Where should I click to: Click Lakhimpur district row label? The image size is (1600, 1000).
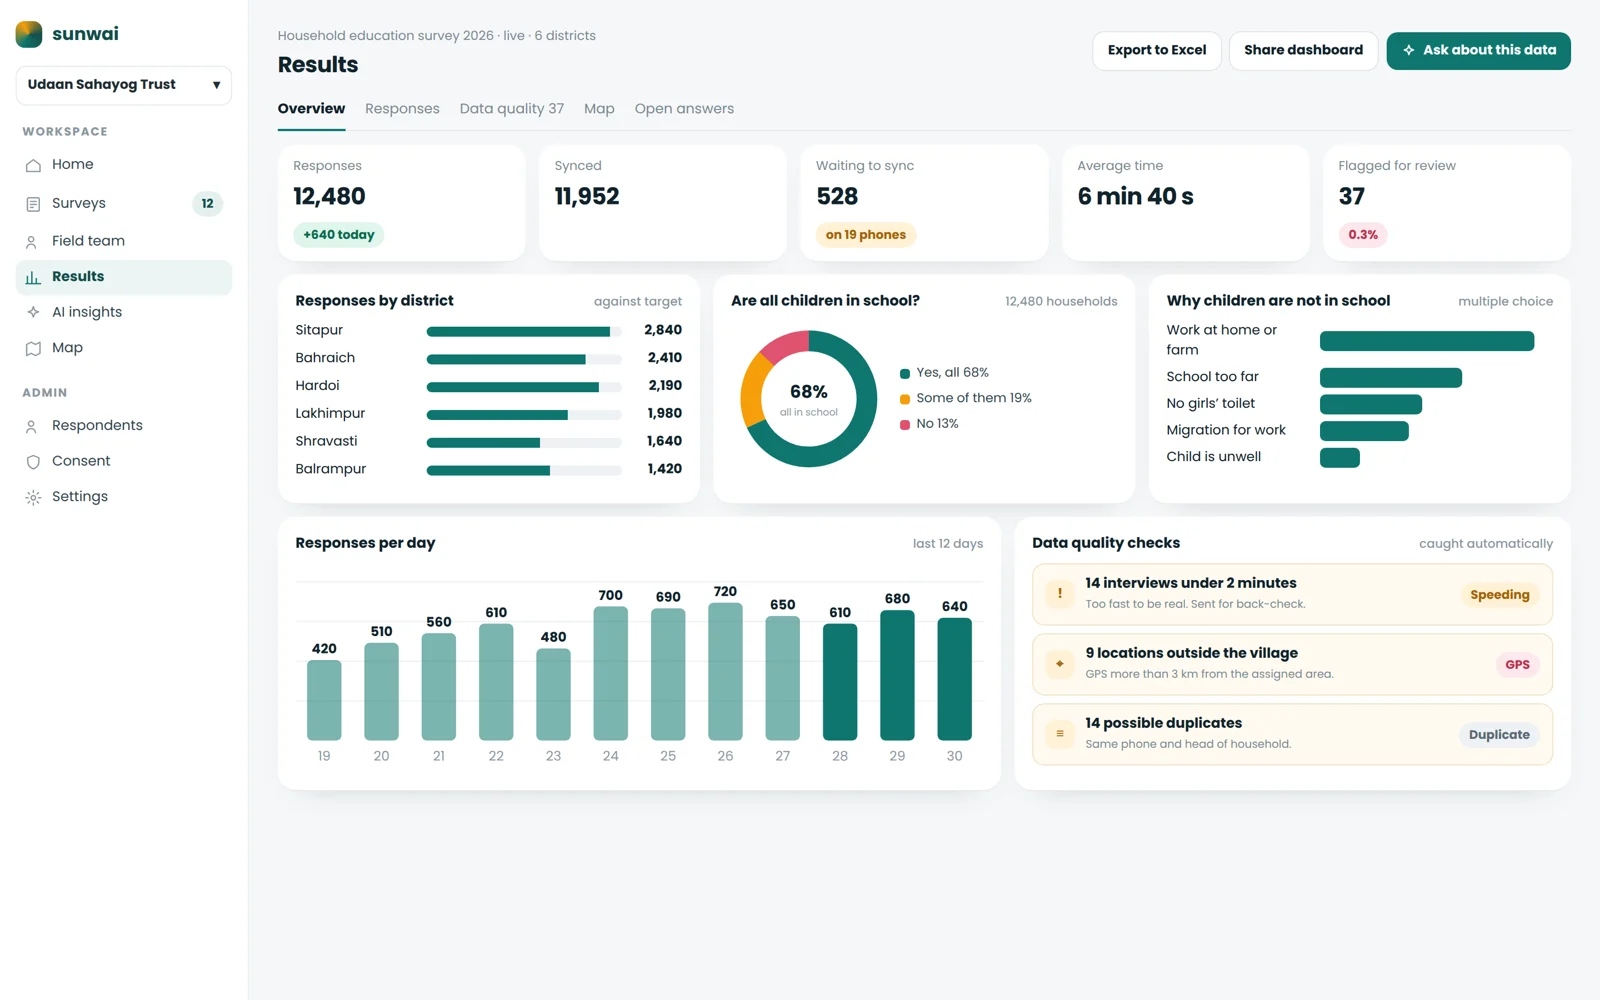(330, 413)
